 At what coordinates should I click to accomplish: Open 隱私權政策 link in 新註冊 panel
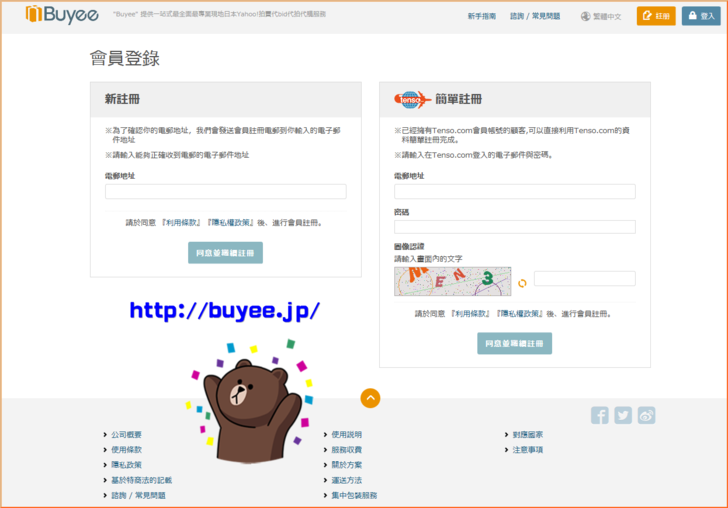231,223
